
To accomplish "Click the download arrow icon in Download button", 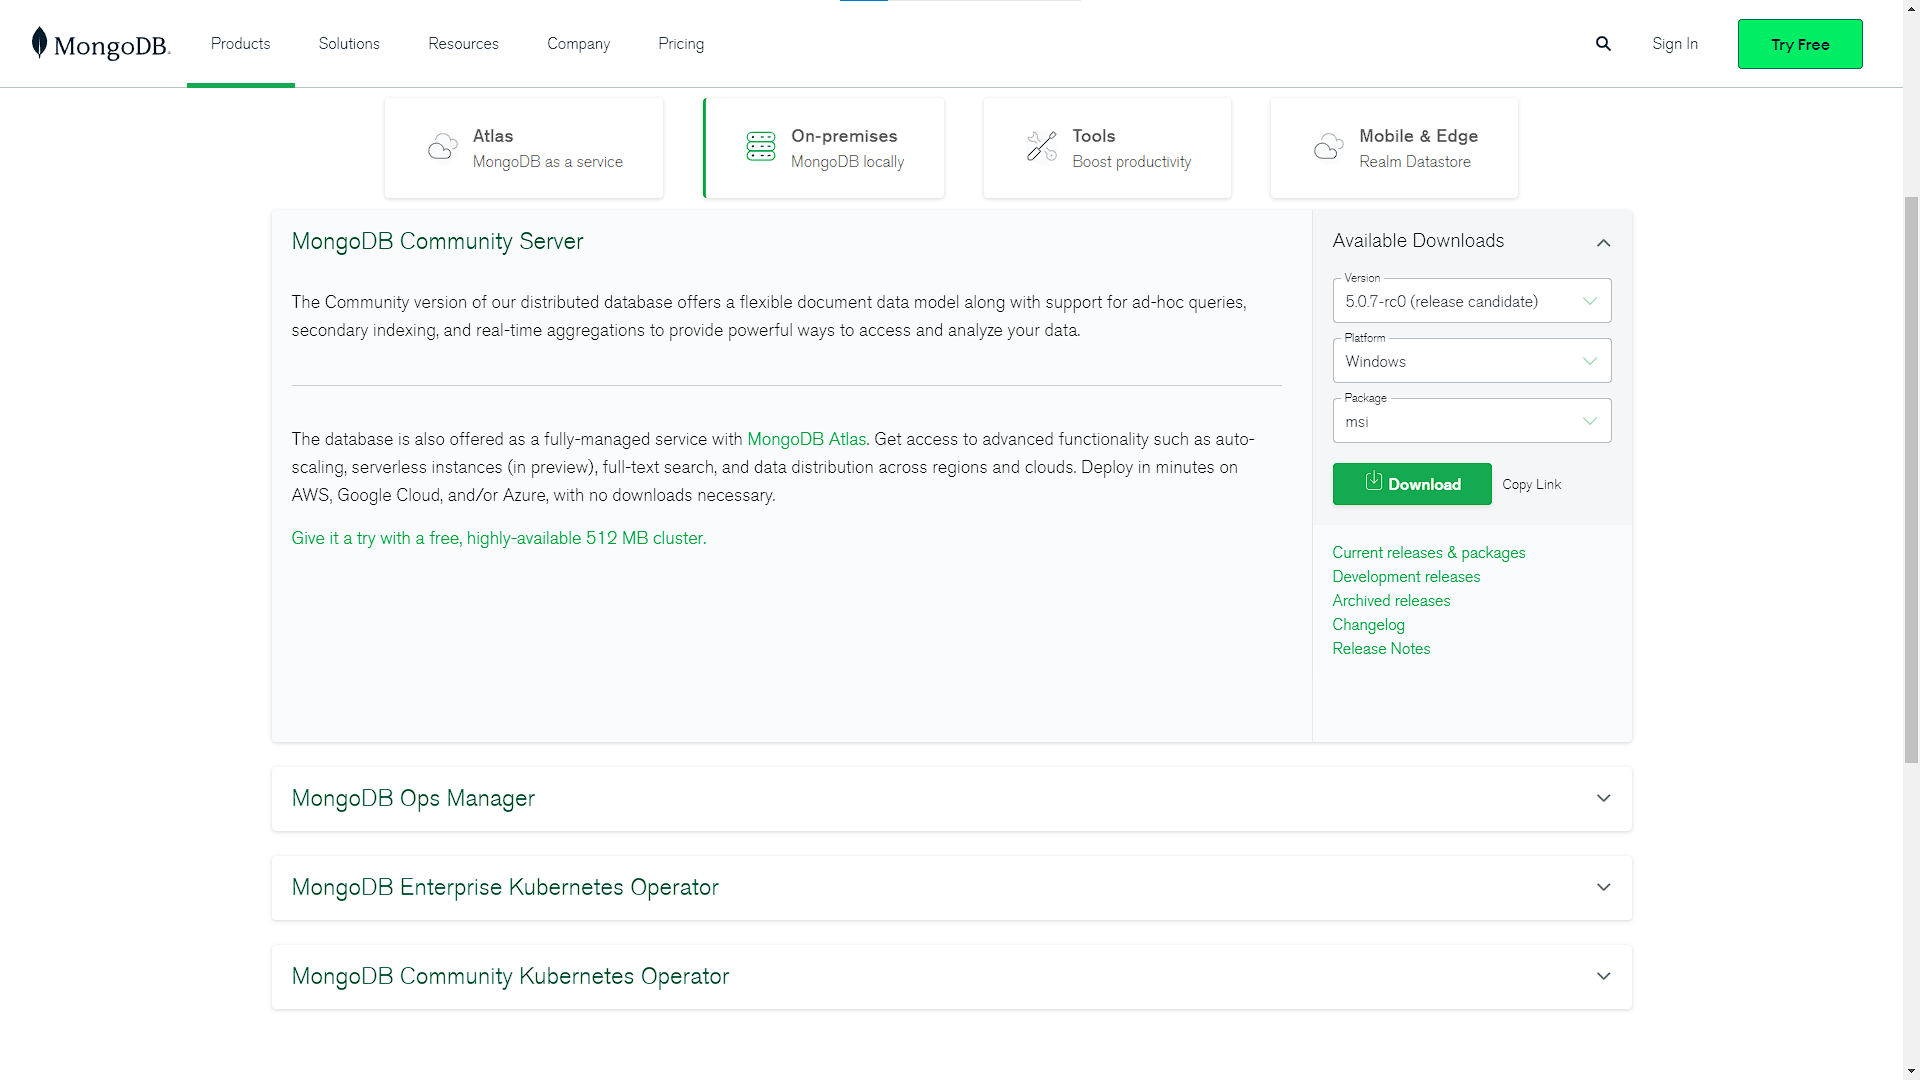I will (1373, 482).
